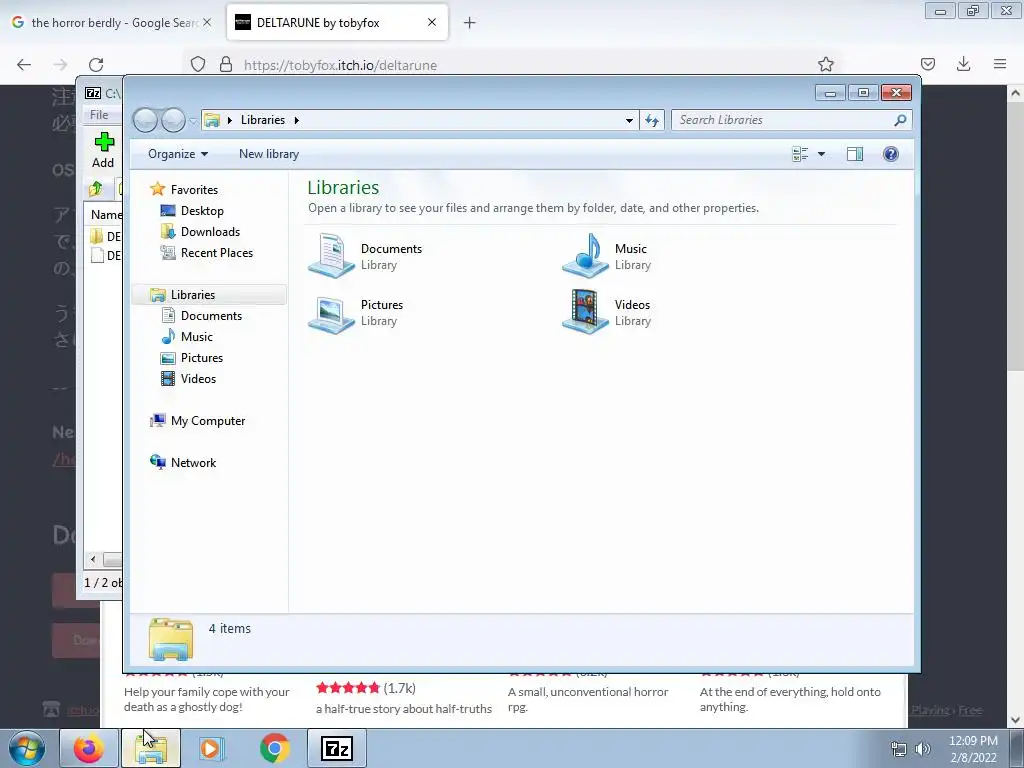Image resolution: width=1024 pixels, height=768 pixels.
Task: Show the preview pane
Action: point(855,154)
